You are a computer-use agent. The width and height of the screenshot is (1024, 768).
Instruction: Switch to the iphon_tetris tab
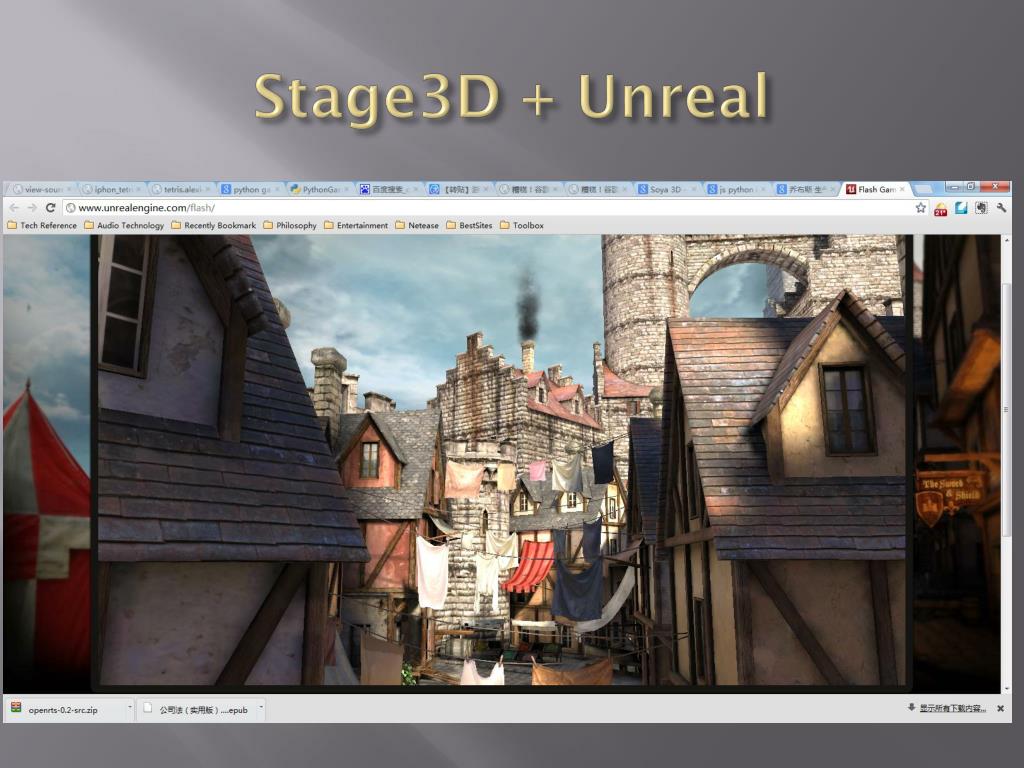110,189
